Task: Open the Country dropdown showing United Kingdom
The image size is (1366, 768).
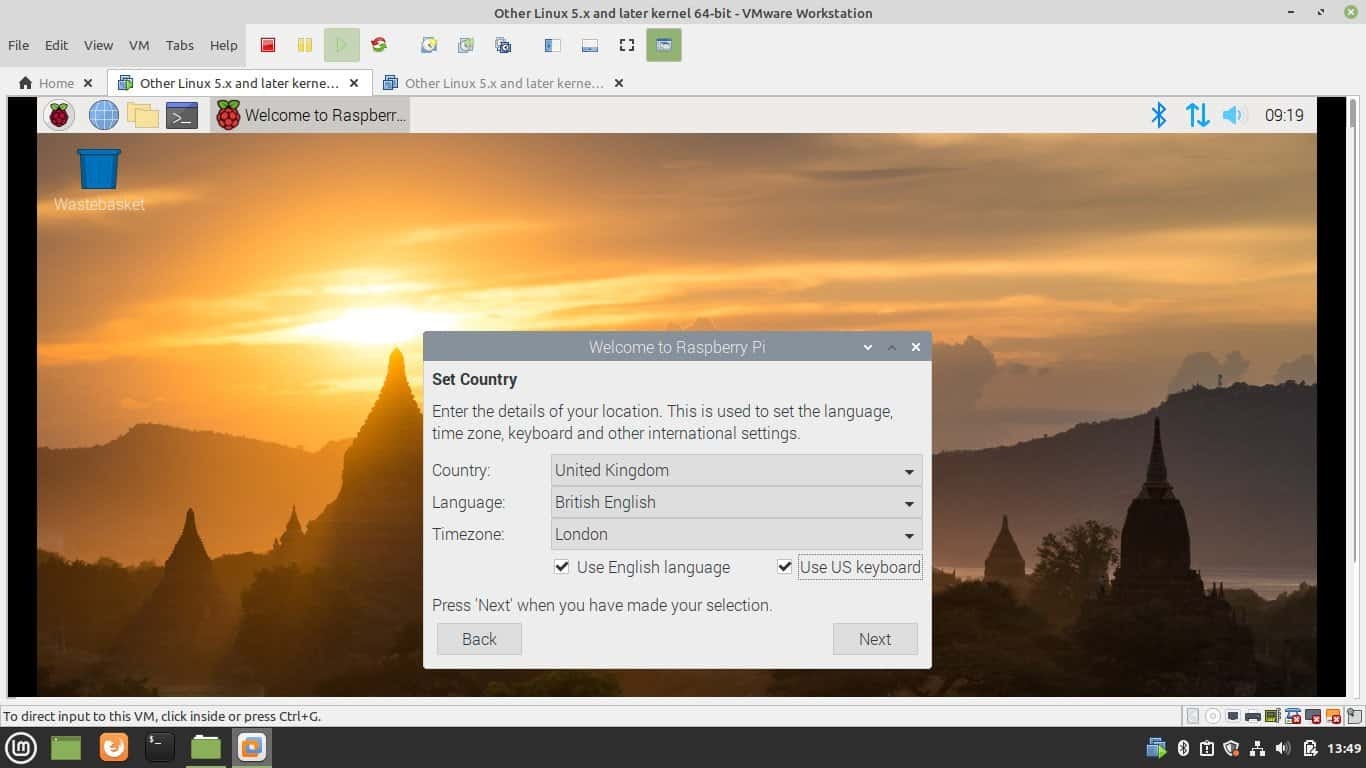Action: [x=736, y=470]
